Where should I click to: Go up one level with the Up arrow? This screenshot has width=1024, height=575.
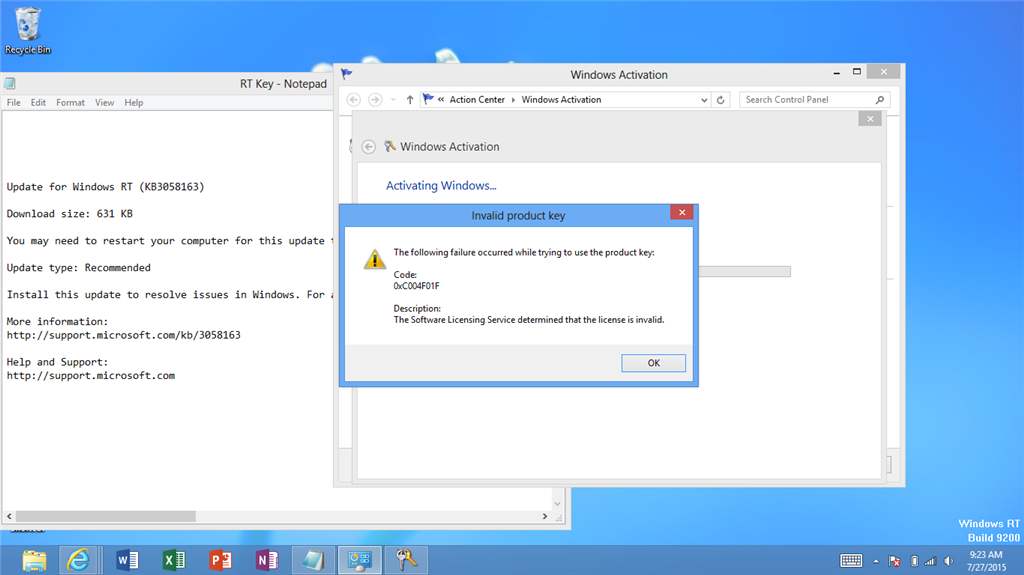409,99
